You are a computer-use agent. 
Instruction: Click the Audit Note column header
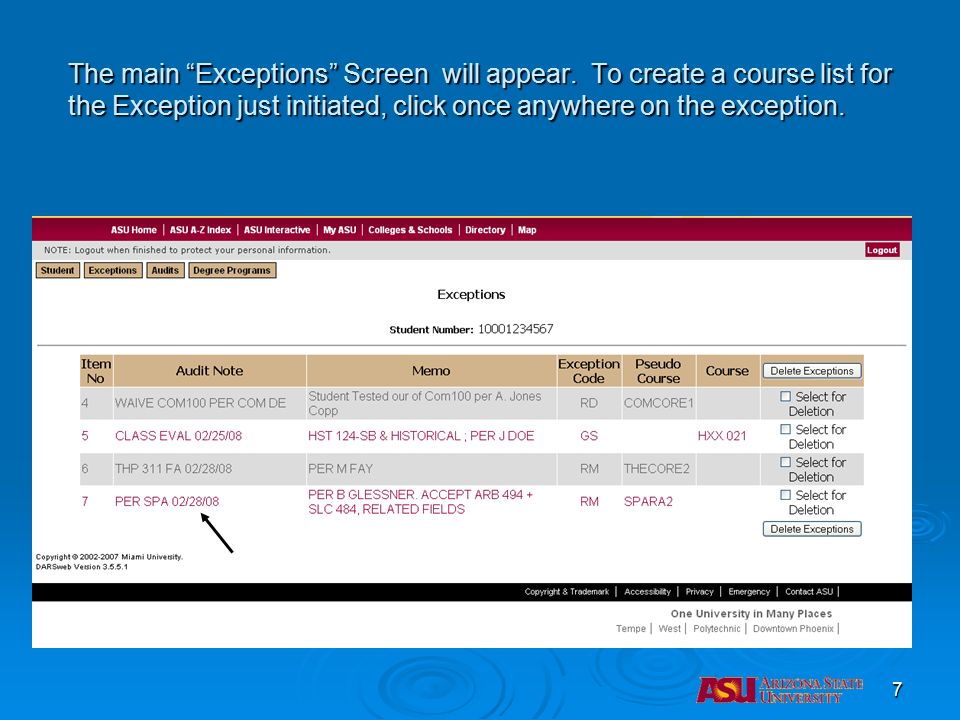[x=209, y=370]
